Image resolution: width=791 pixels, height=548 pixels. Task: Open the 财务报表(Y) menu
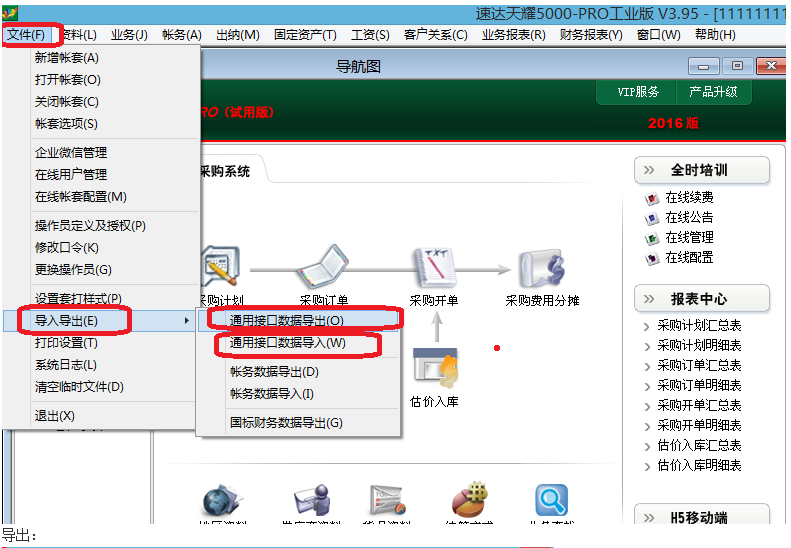(x=591, y=35)
